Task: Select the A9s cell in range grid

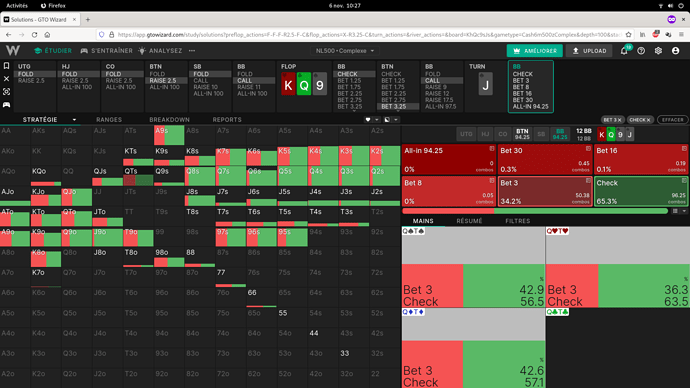Action: [169, 135]
